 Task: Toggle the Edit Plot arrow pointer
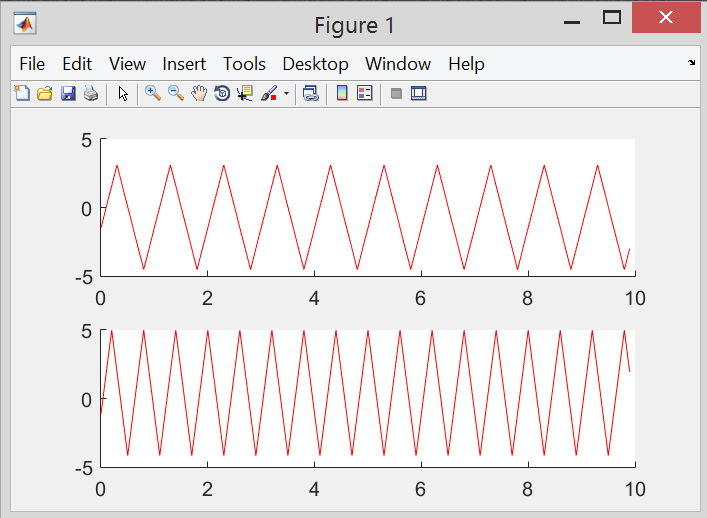click(123, 93)
